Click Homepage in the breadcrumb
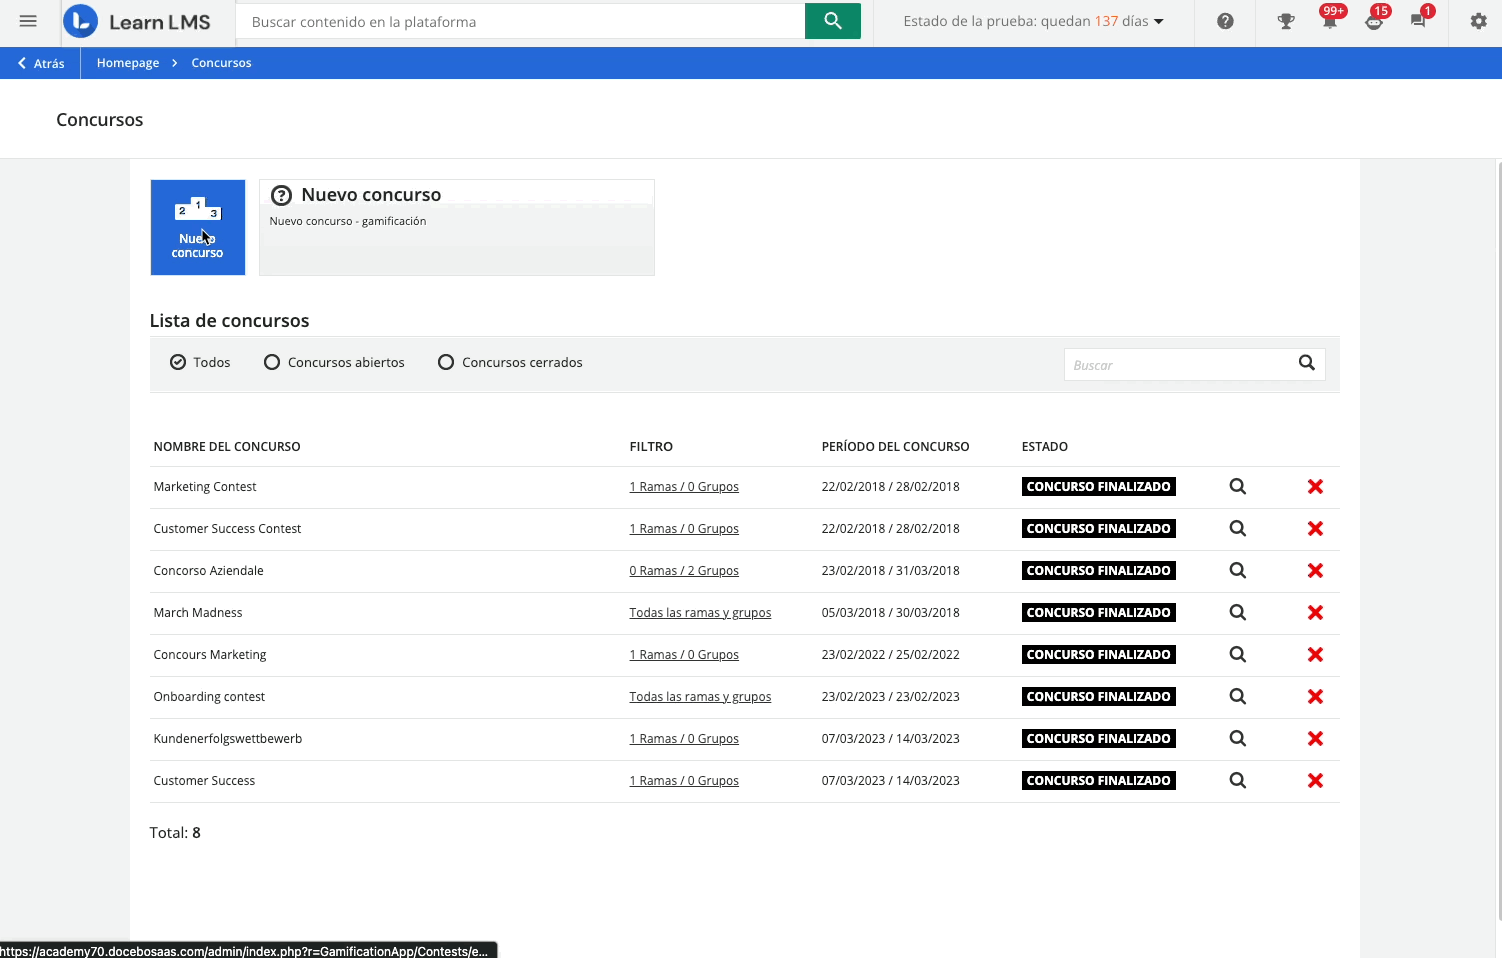The height and width of the screenshot is (958, 1502). coord(128,63)
